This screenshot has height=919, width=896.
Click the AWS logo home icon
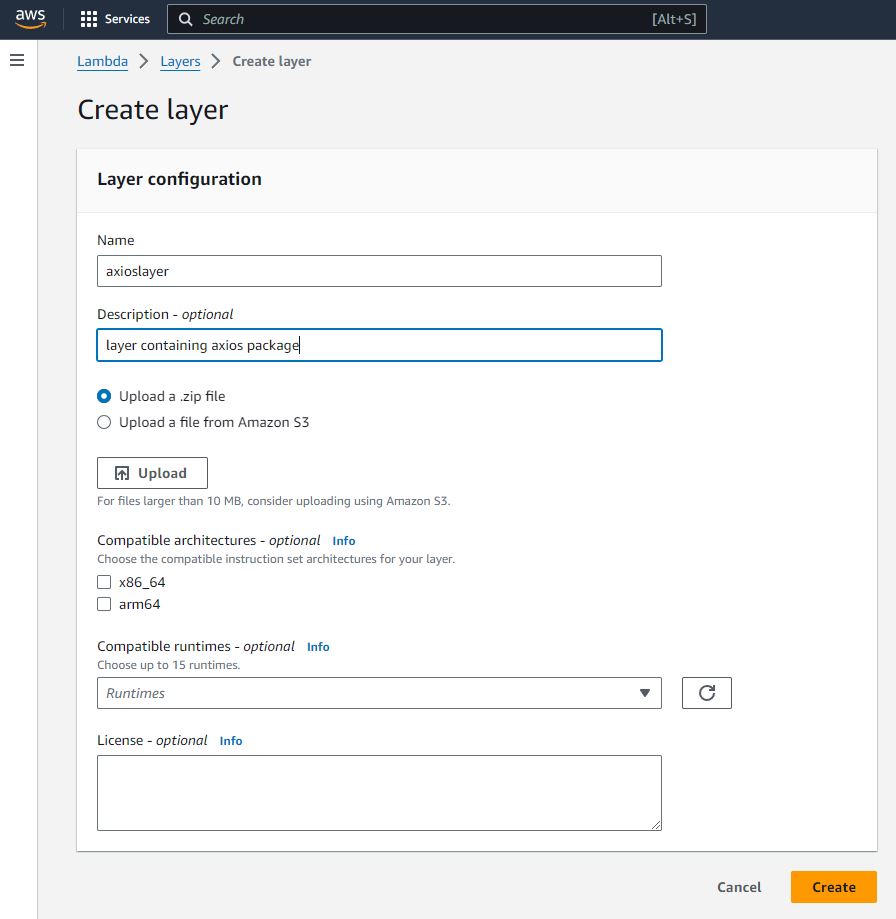(x=30, y=19)
